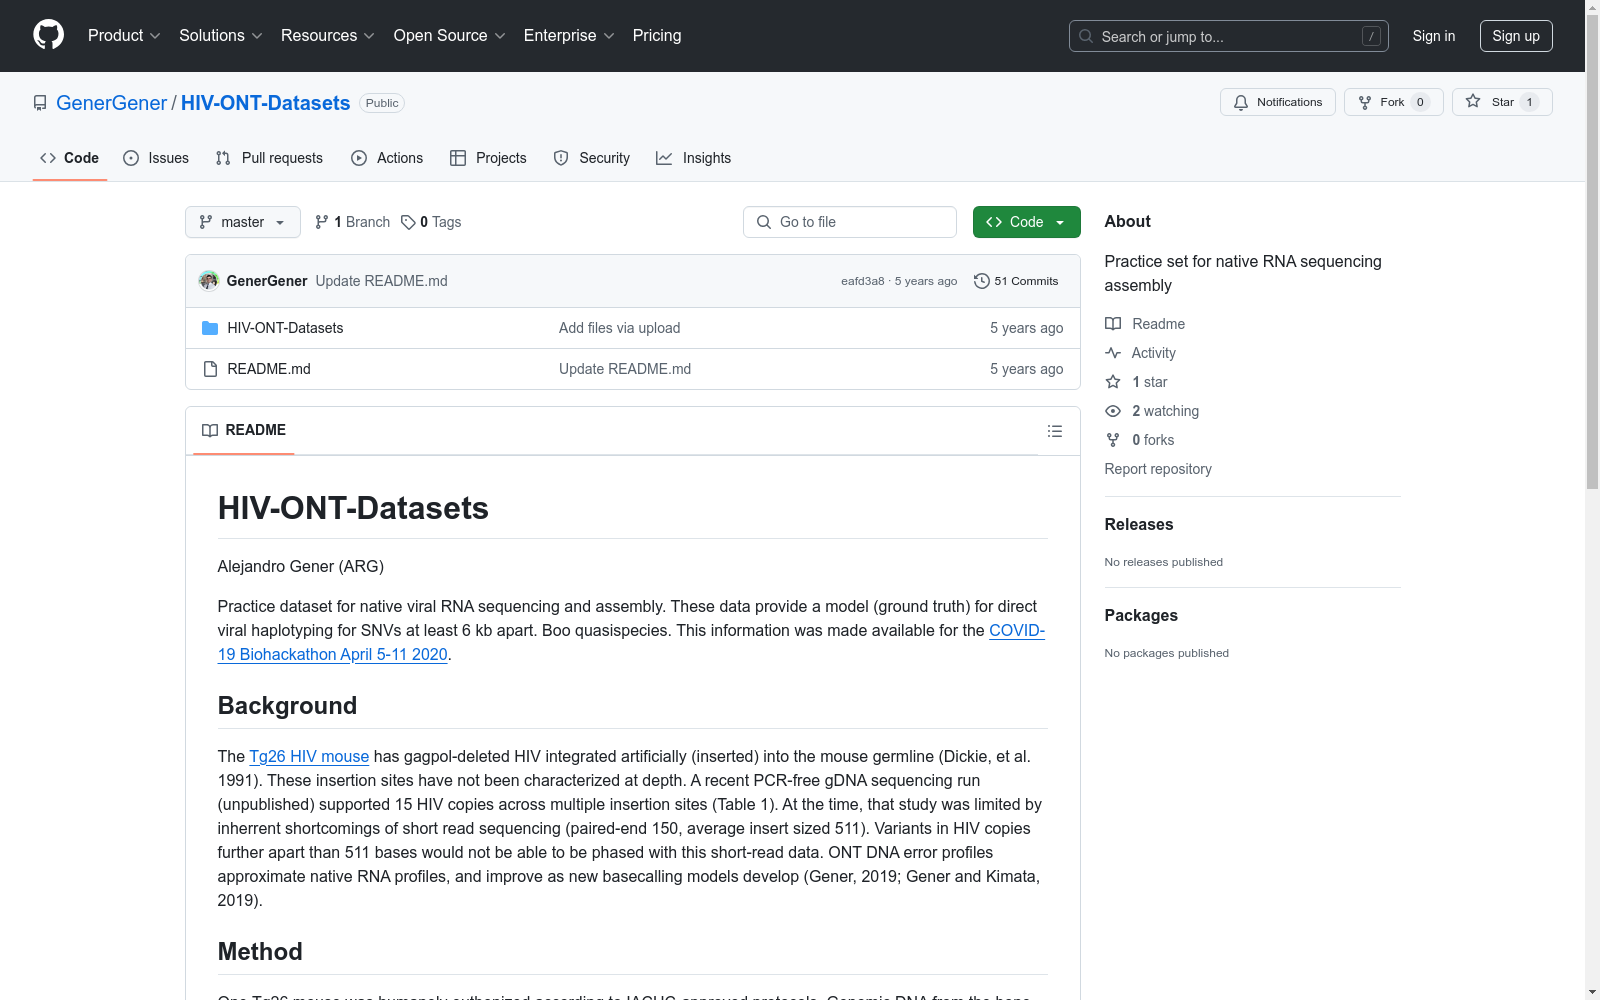View the 51 Commits history
Viewport: 1600px width, 1000px height.
pos(1016,281)
